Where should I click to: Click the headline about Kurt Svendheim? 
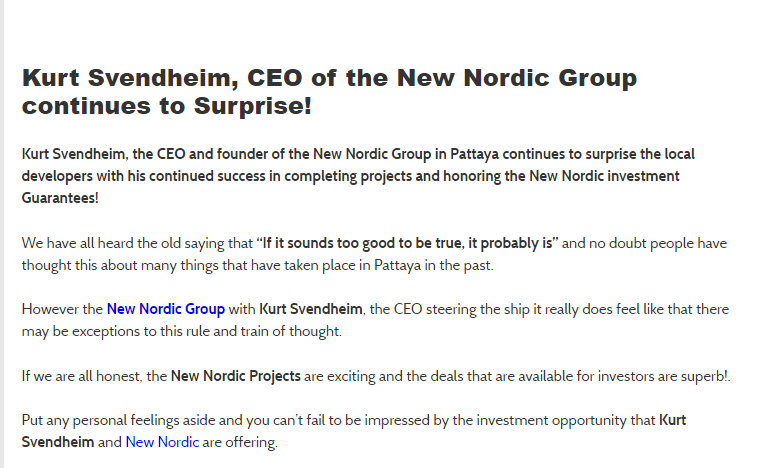coord(329,92)
